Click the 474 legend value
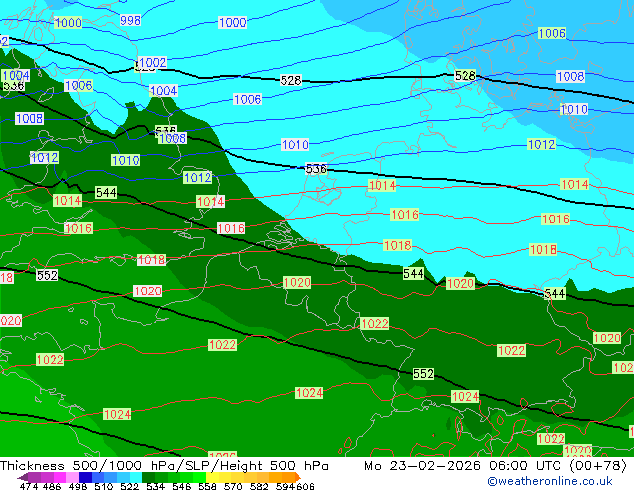The width and height of the screenshot is (634, 490). 29,486
